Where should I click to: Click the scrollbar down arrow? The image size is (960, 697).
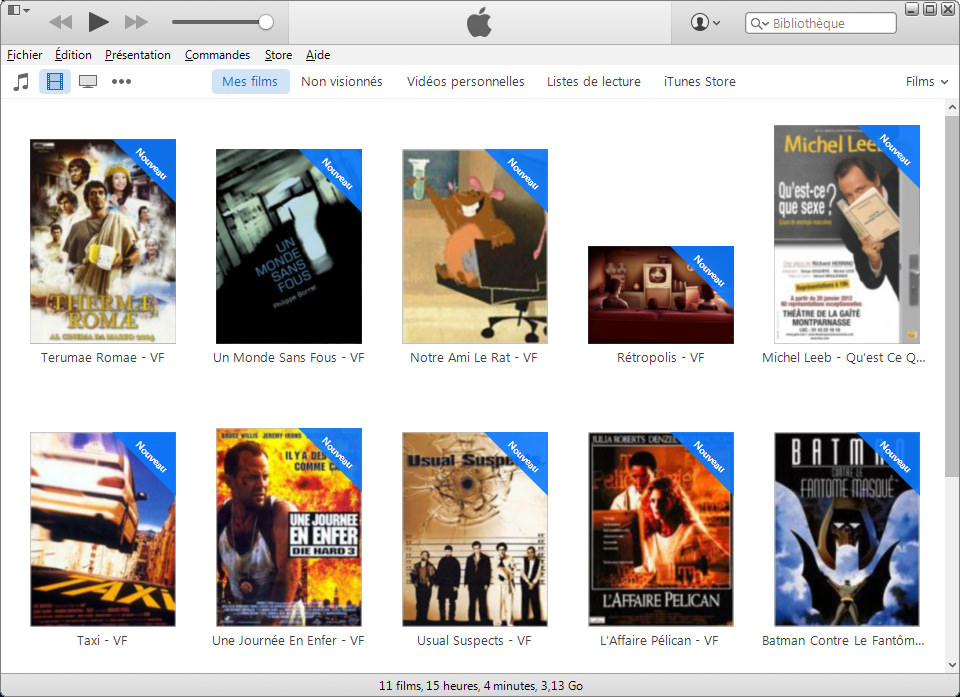(x=950, y=664)
